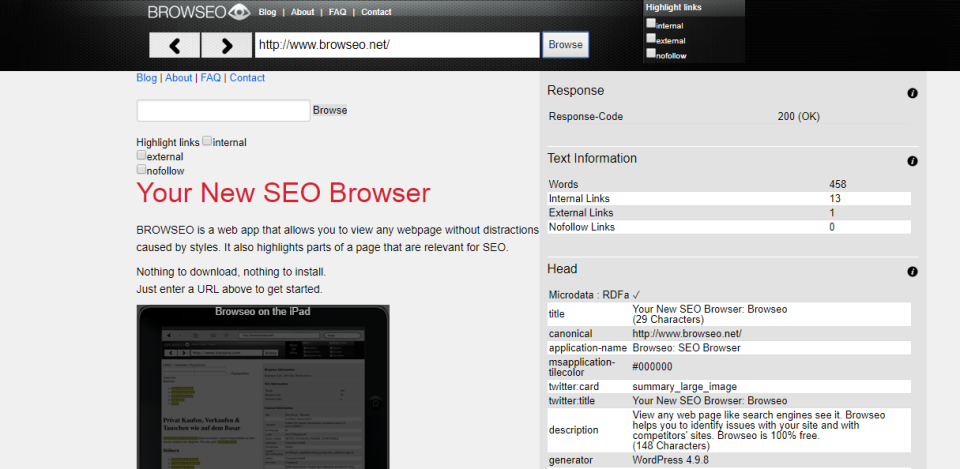Image resolution: width=960 pixels, height=469 pixels.
Task: Focus the empty URL field in page
Action: coord(223,111)
